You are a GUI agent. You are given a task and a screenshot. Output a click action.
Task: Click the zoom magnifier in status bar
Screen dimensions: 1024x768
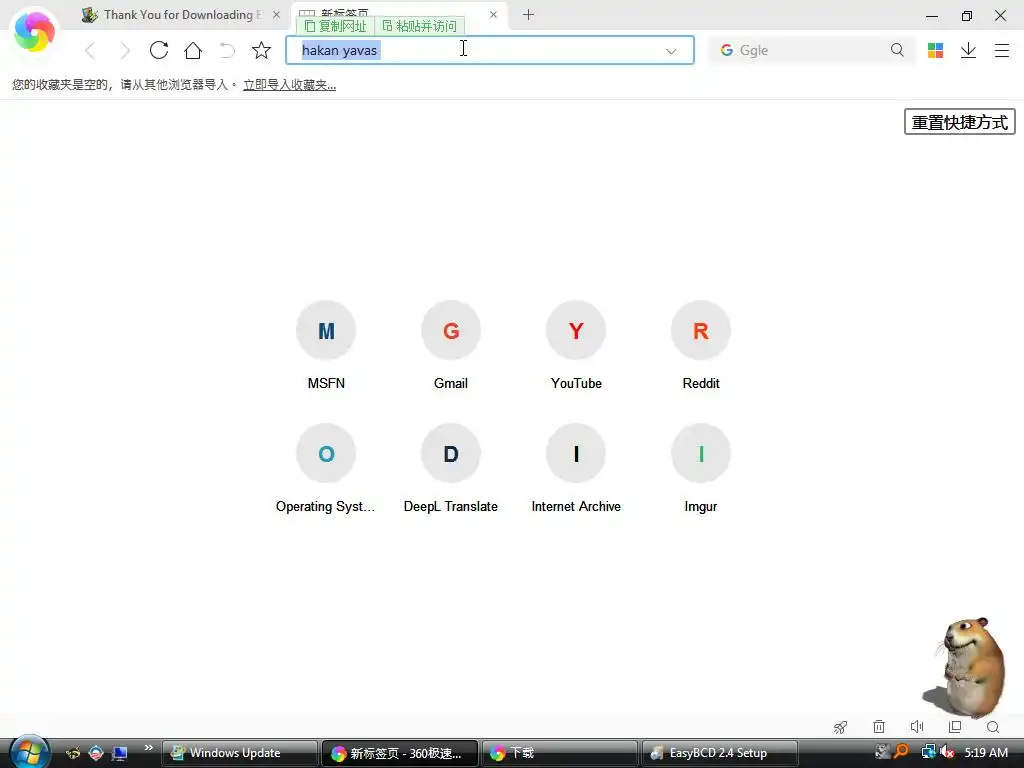(993, 727)
